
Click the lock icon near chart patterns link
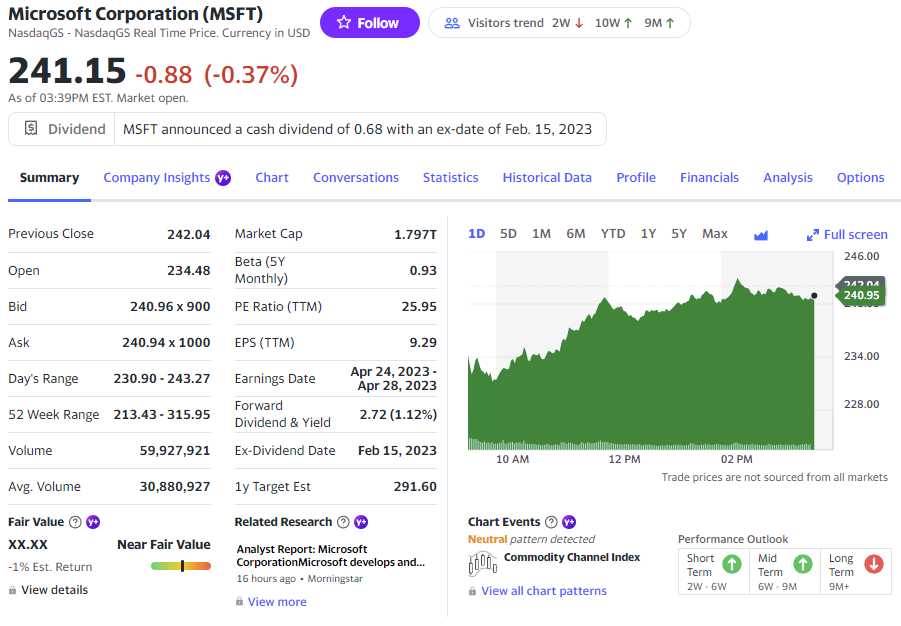pos(472,590)
